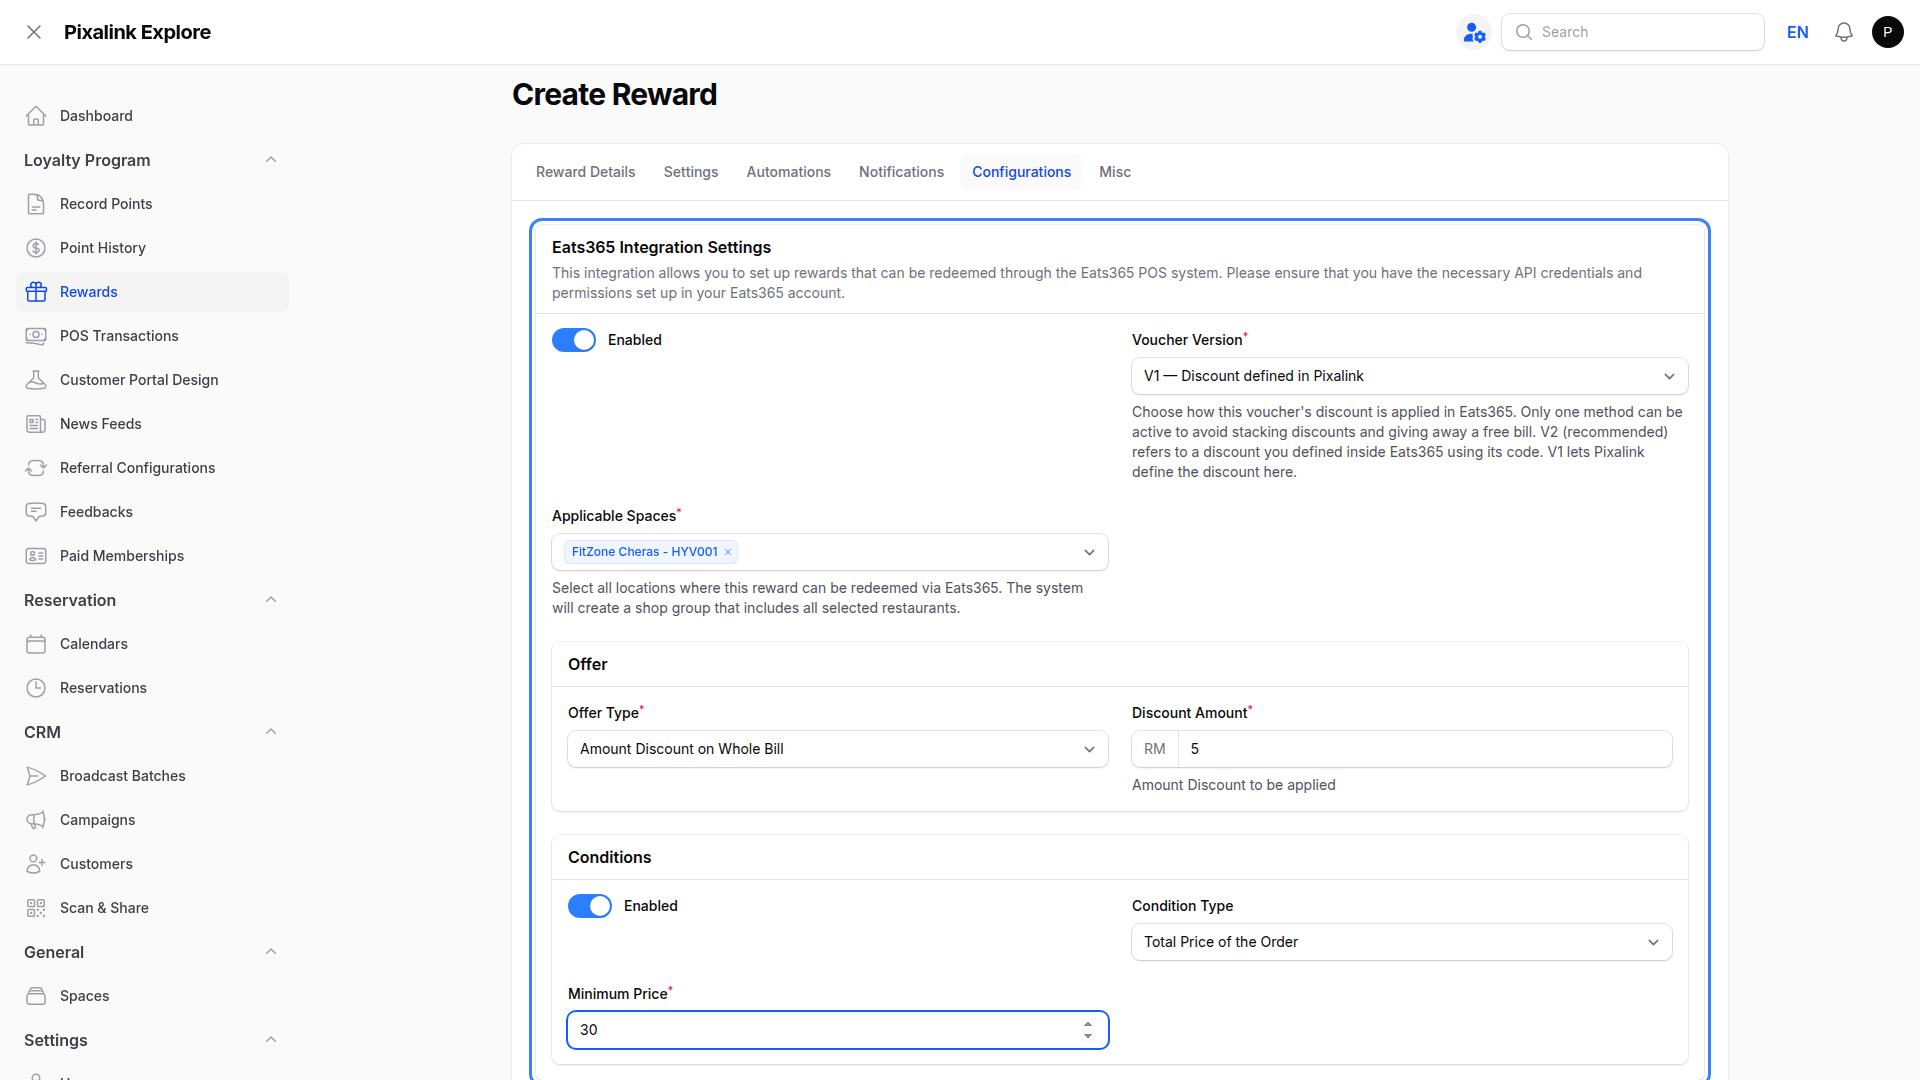
Task: Toggle the Eats365 integration Enabled switch
Action: (x=574, y=340)
